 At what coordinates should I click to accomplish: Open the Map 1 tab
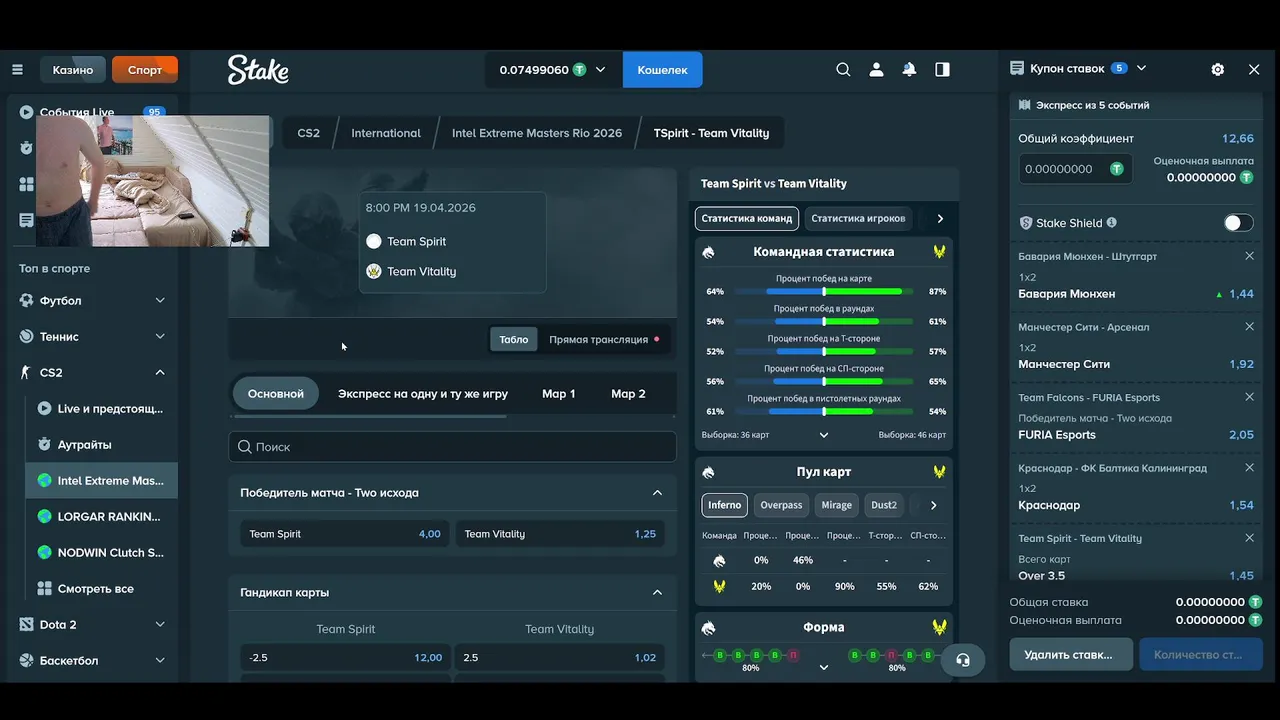559,393
